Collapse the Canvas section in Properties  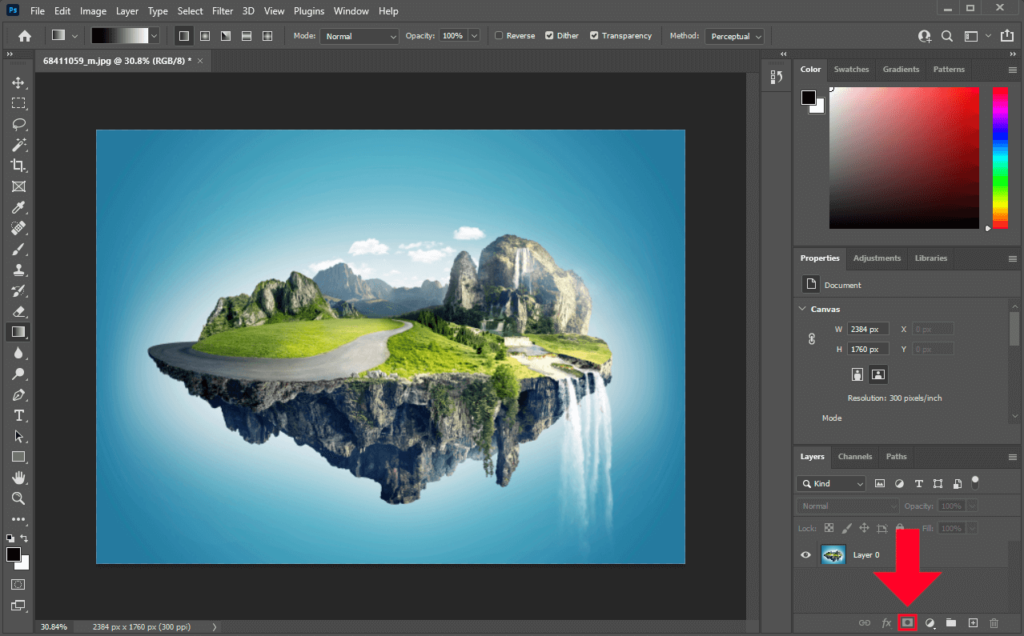801,309
